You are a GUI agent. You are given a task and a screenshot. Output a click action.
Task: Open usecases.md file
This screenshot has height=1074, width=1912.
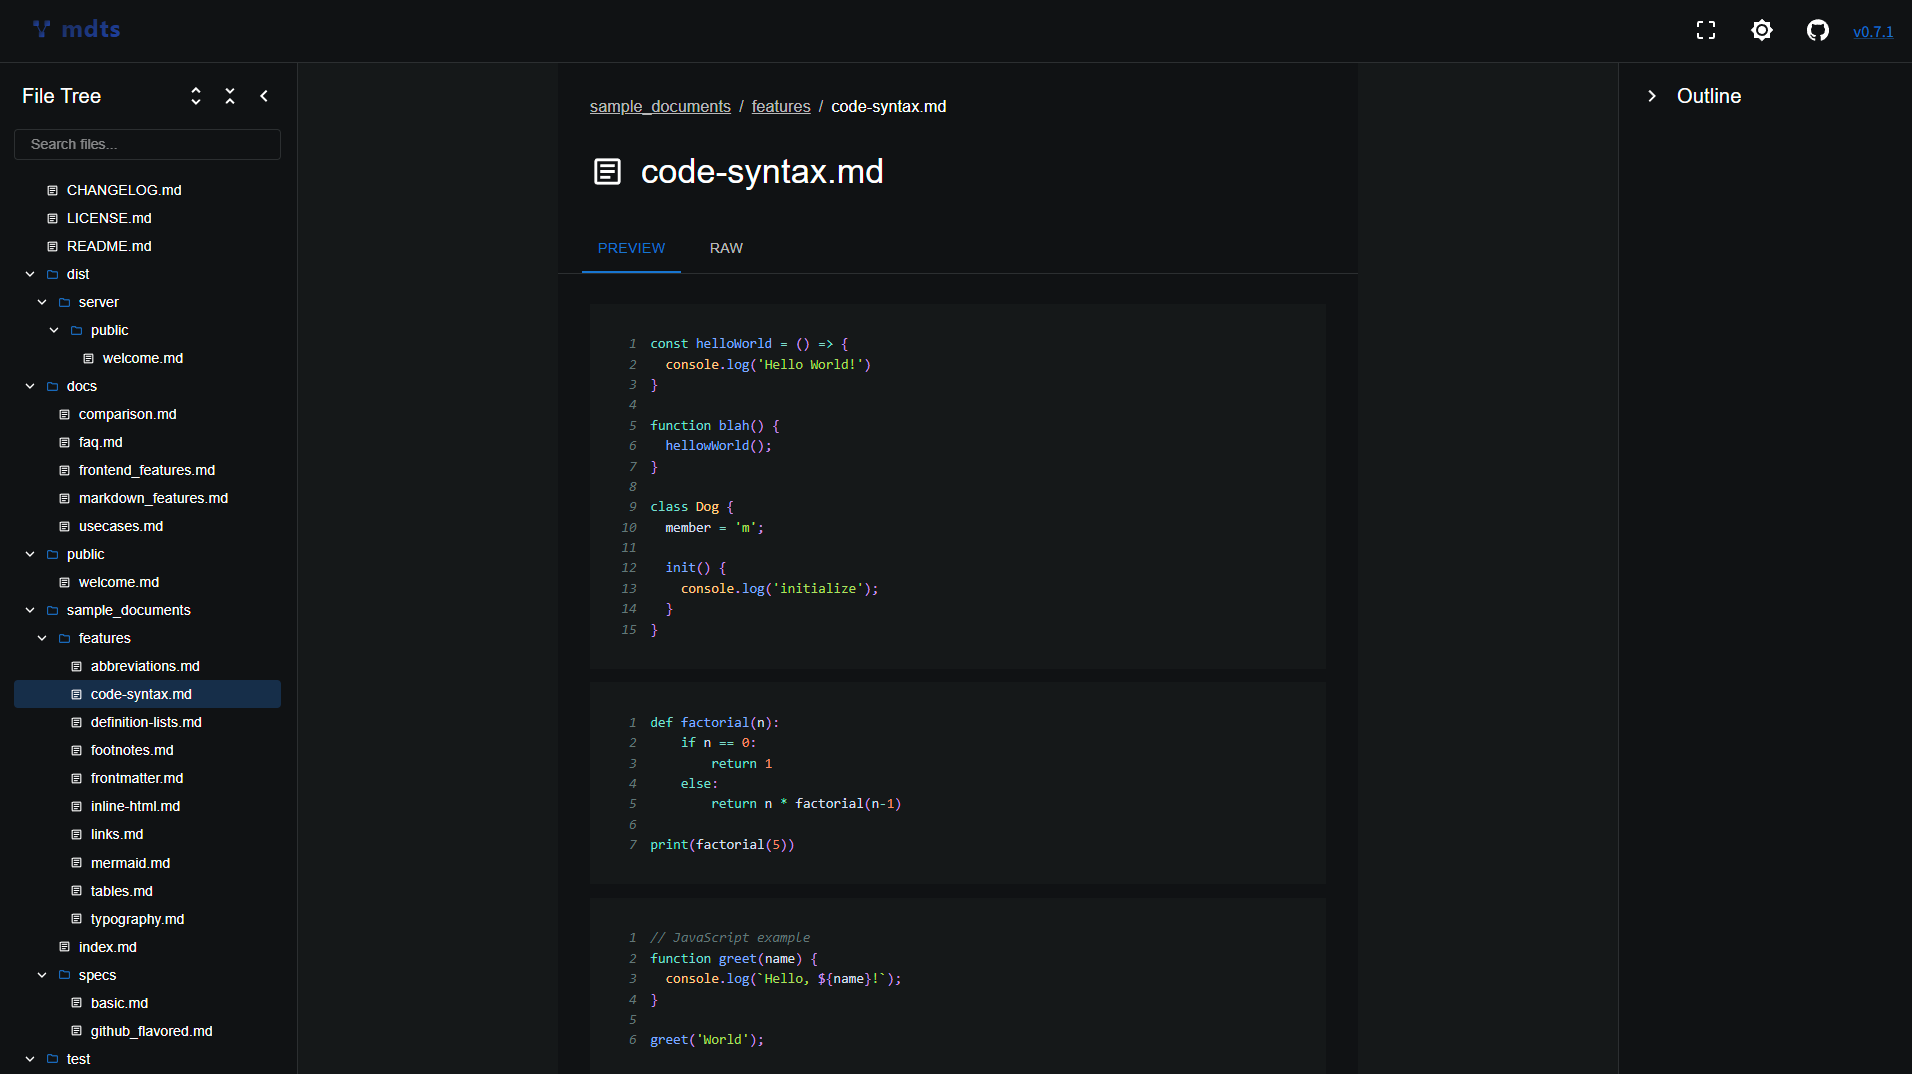click(120, 526)
